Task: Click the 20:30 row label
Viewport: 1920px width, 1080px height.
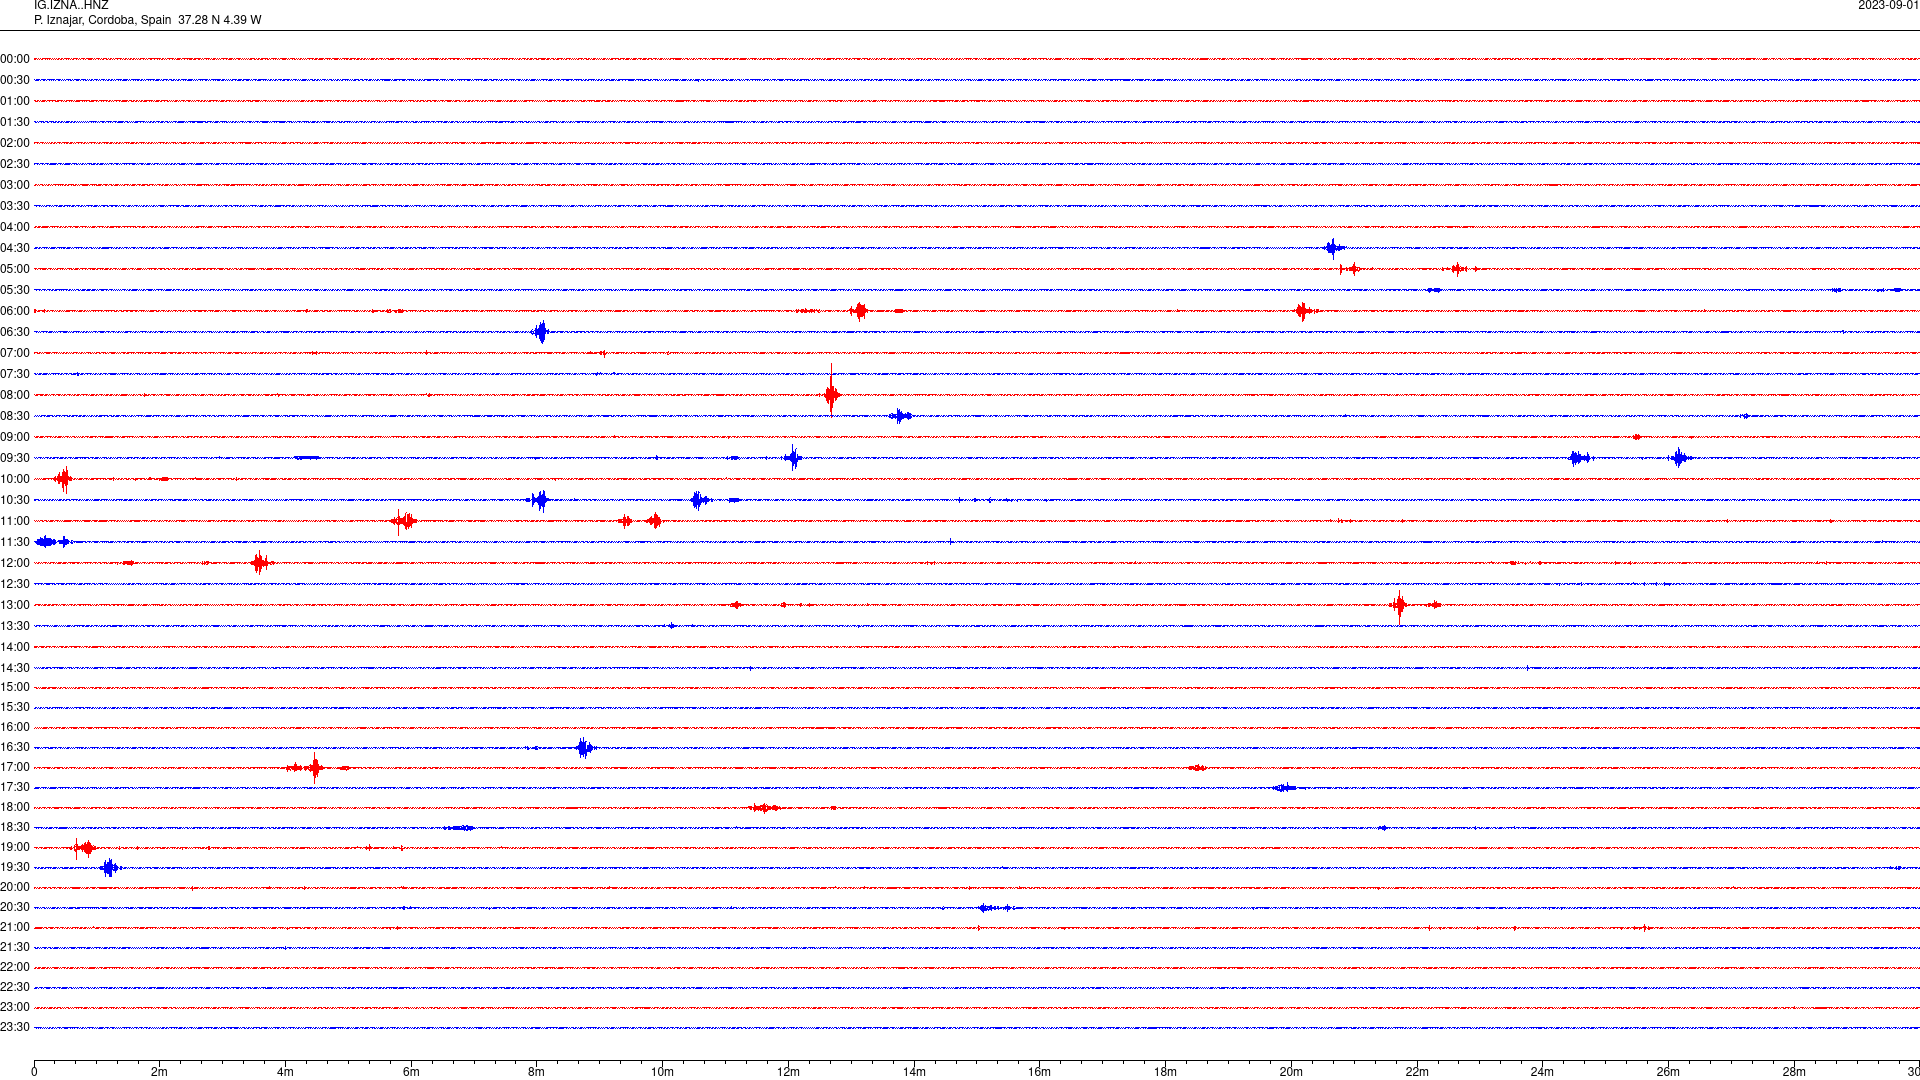Action: [x=15, y=907]
